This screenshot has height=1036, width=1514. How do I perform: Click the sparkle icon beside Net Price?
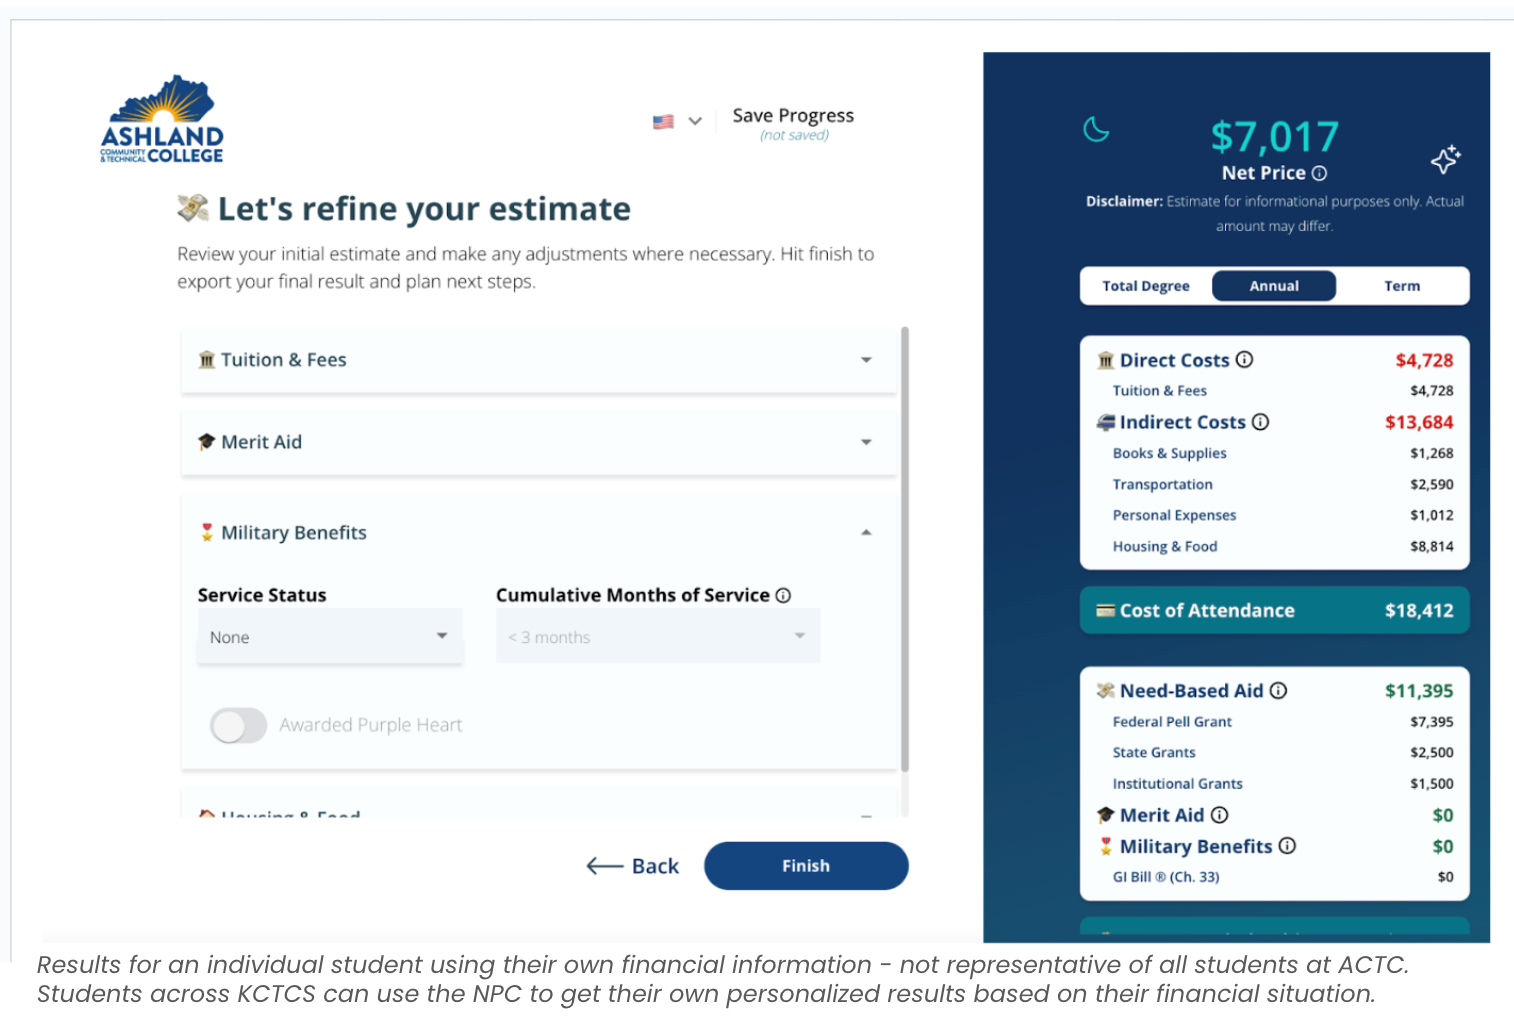point(1447,159)
